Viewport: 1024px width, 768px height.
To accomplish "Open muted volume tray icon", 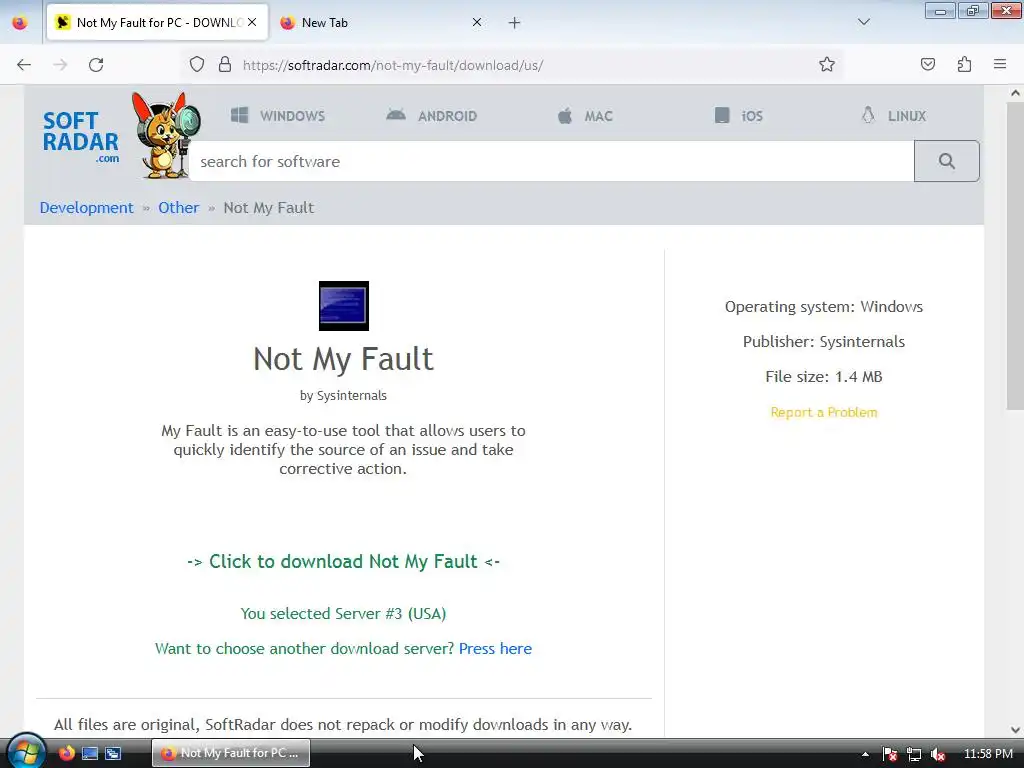I will tap(938, 754).
